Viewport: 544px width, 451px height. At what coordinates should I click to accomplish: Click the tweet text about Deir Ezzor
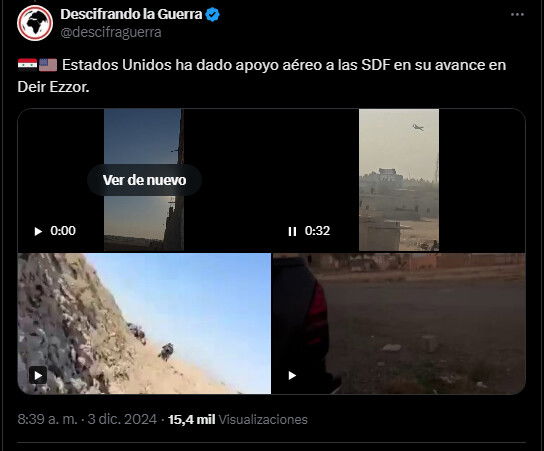(x=262, y=76)
